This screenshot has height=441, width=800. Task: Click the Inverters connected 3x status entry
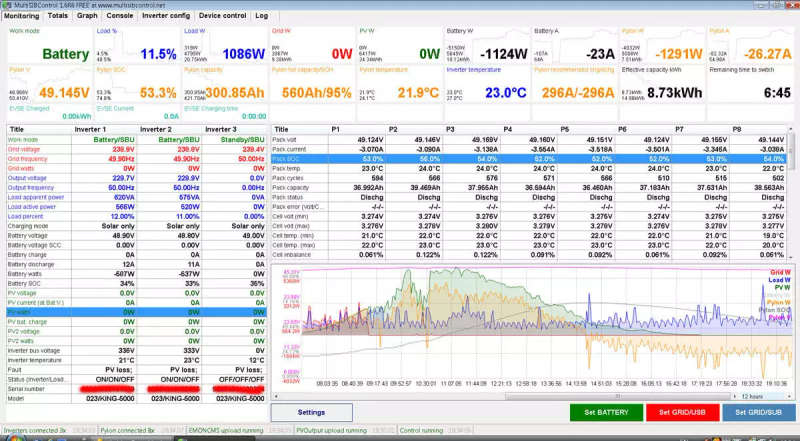[35, 431]
